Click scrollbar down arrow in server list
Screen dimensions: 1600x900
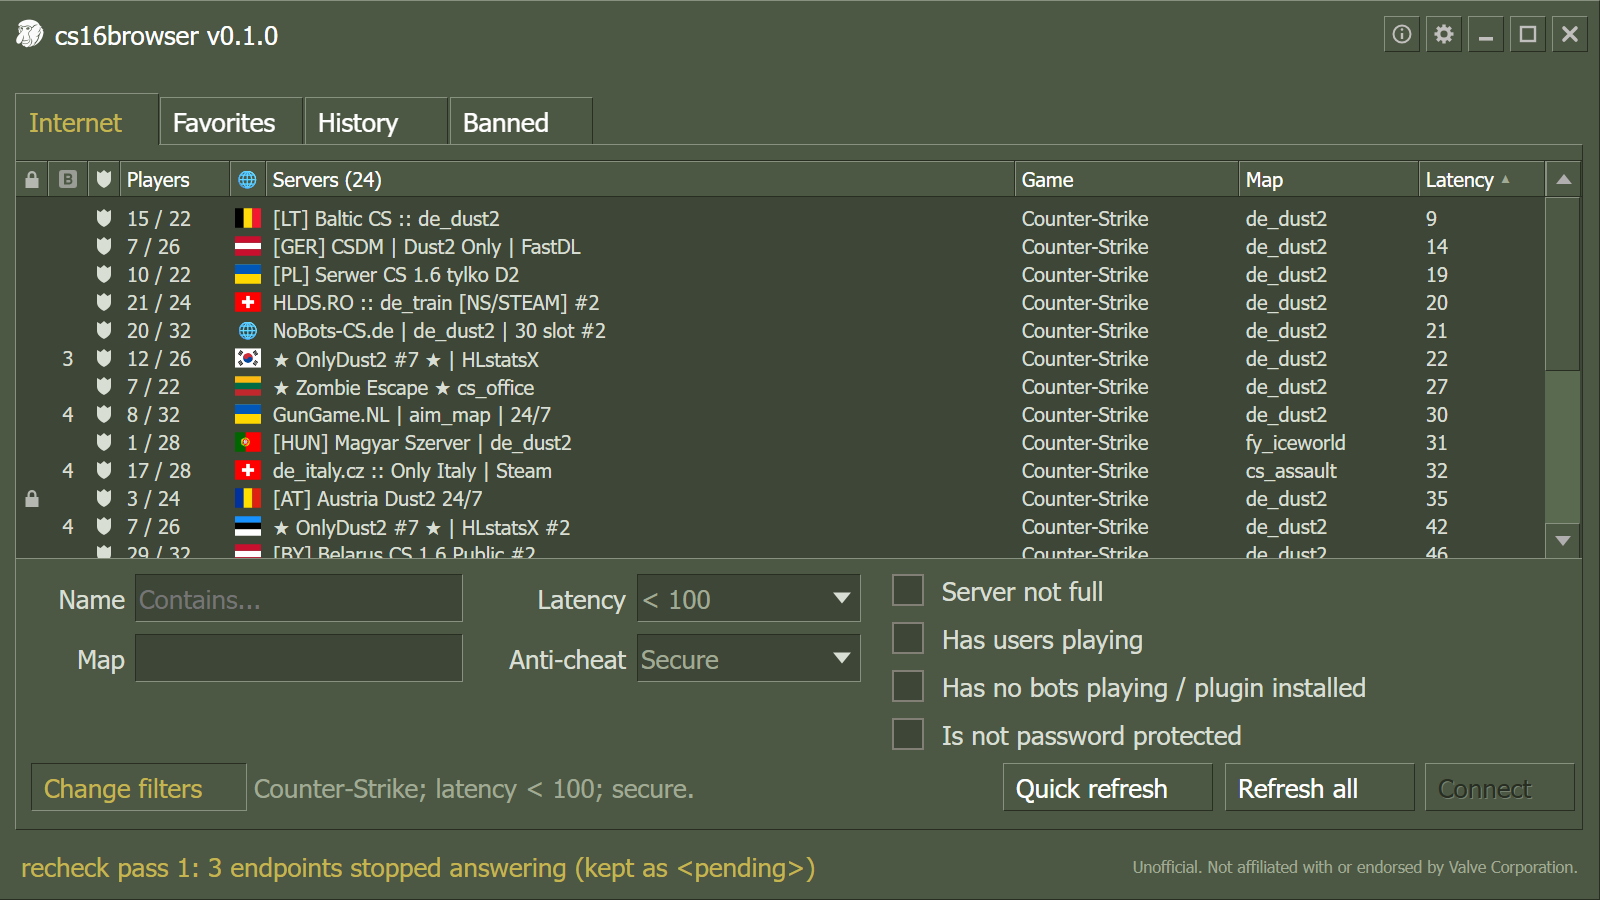click(x=1564, y=540)
